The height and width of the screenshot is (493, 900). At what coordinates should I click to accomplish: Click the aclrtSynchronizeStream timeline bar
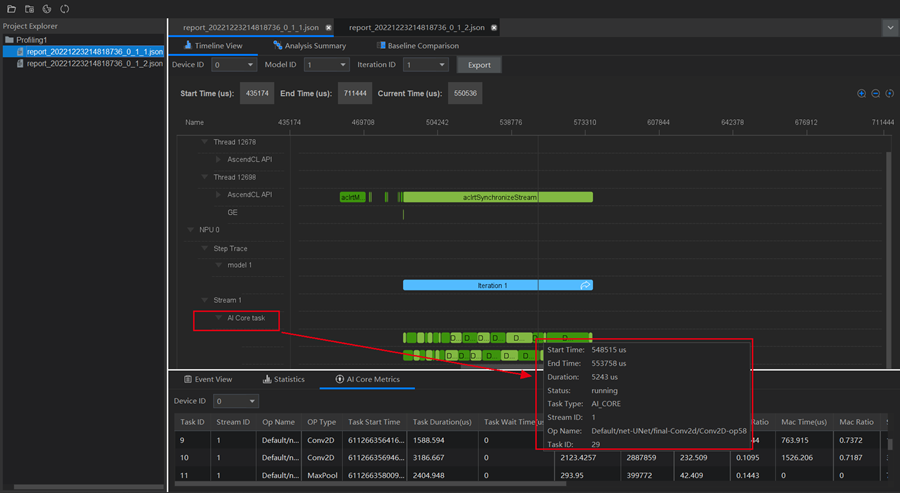(498, 197)
